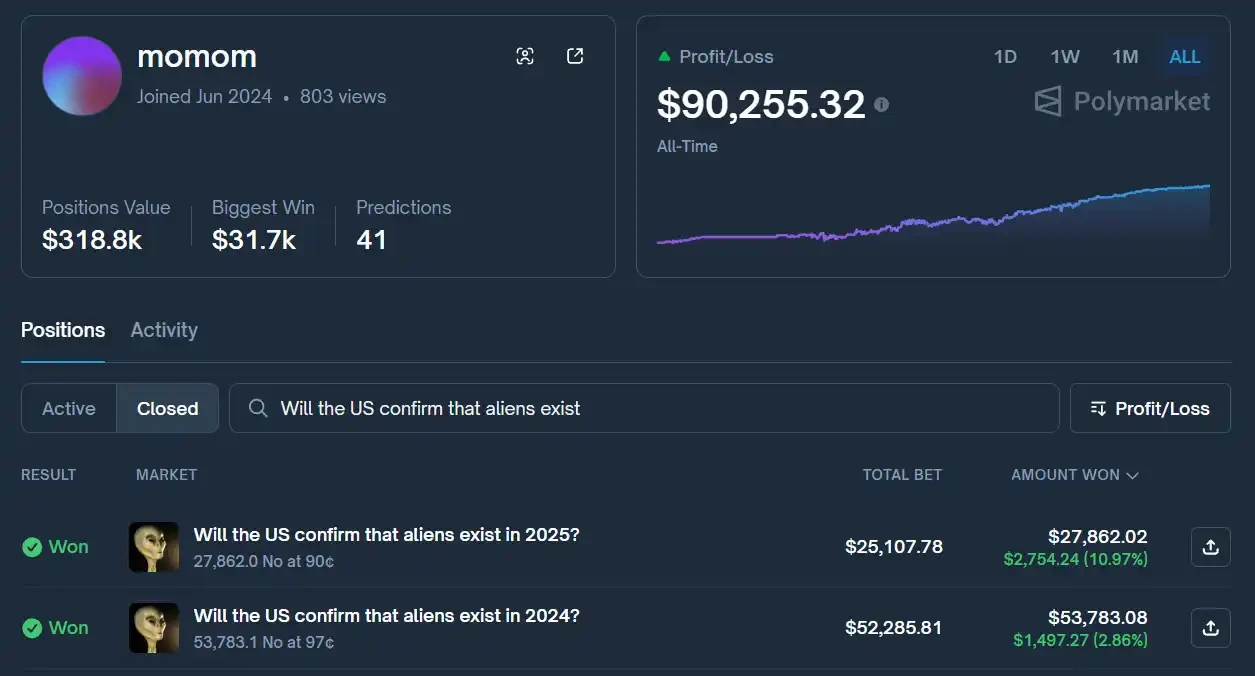1255x676 pixels.
Task: Switch to the Activity tab
Action: pyautogui.click(x=163, y=330)
